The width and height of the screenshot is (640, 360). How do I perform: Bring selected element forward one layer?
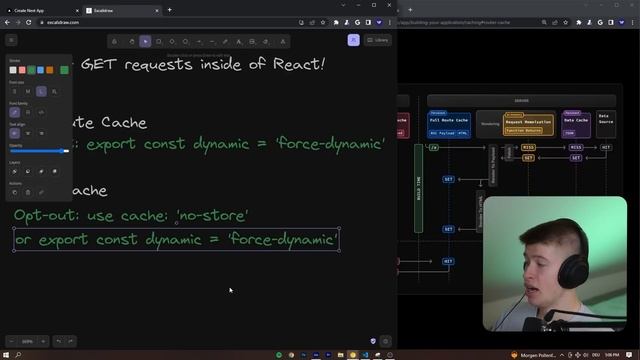(x=41, y=171)
